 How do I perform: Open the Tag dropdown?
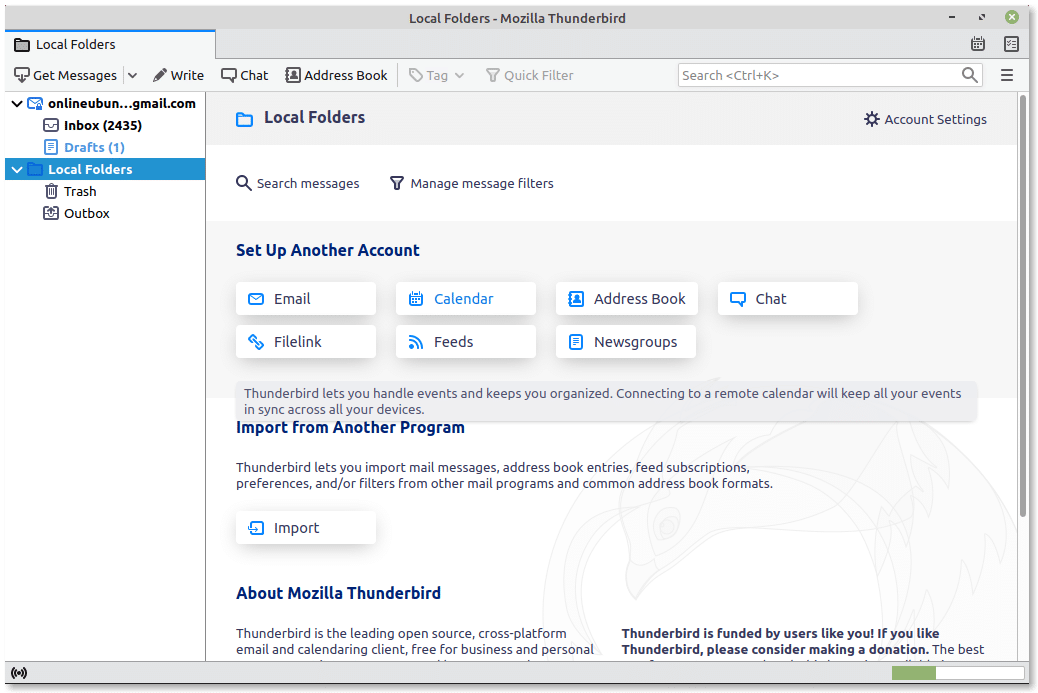[x=436, y=74]
